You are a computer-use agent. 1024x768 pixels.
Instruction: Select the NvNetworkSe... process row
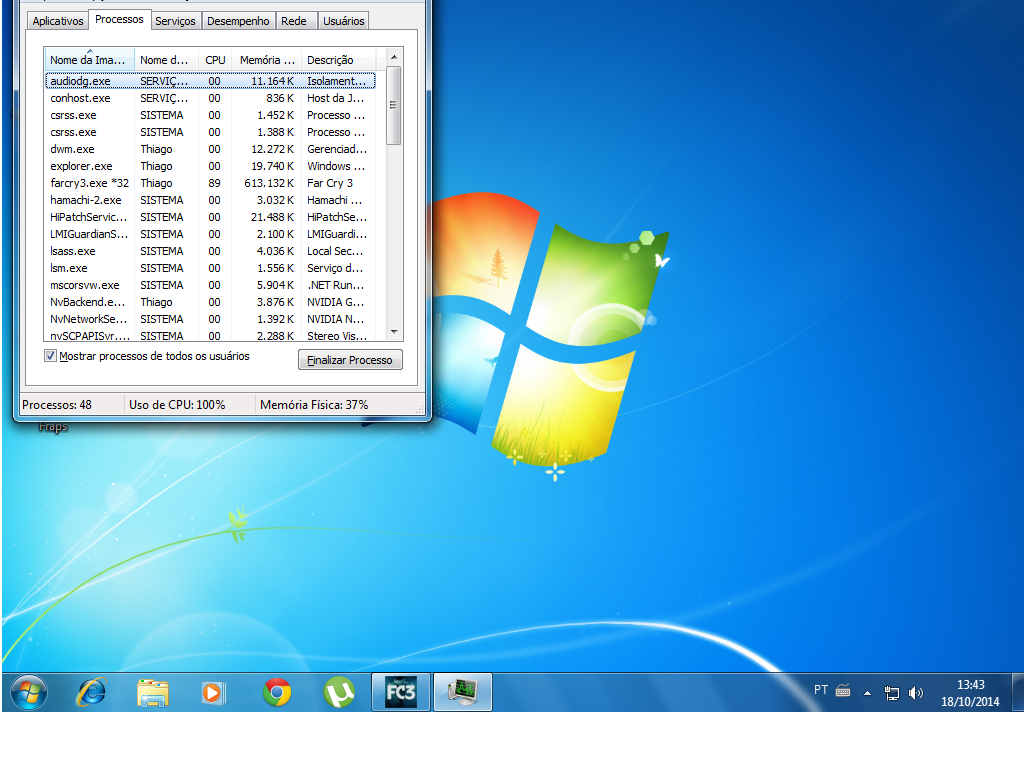[210, 319]
